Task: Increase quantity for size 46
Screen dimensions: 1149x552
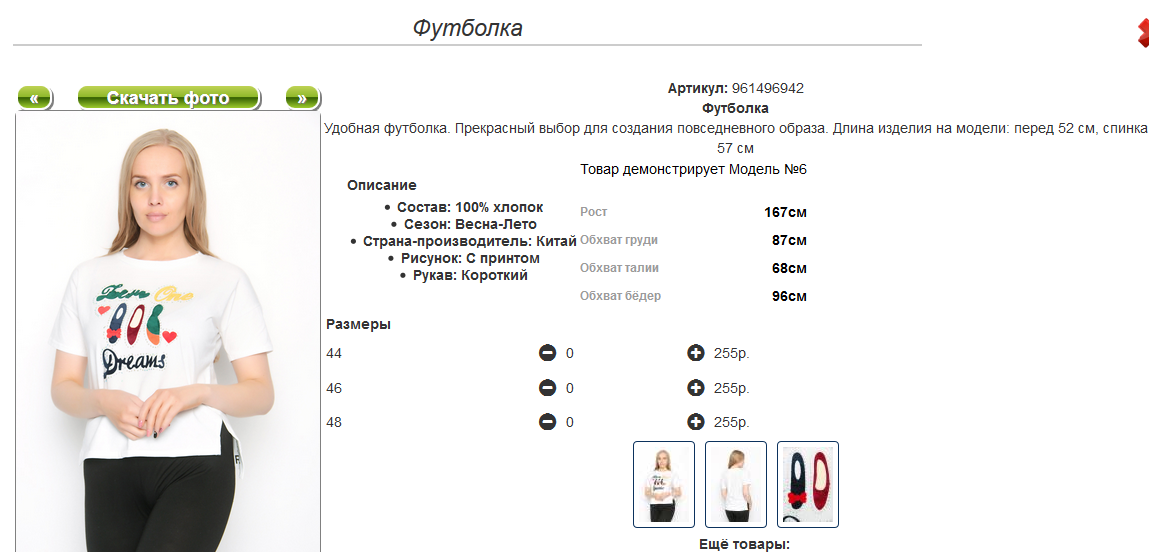Action: coord(696,388)
